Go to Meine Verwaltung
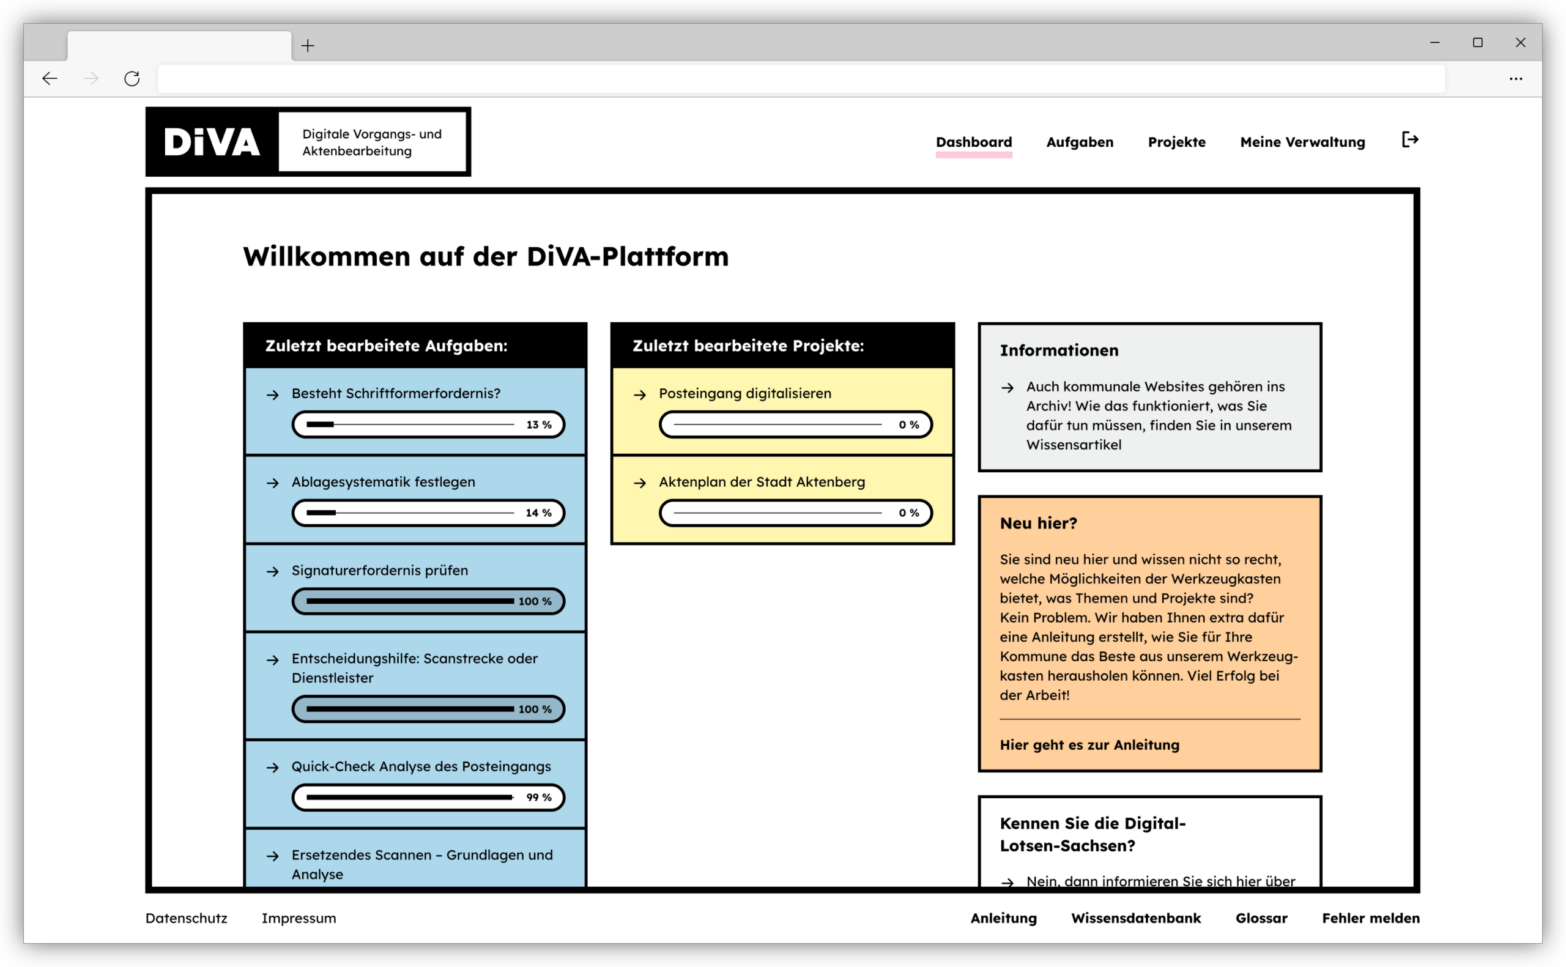 point(1302,142)
